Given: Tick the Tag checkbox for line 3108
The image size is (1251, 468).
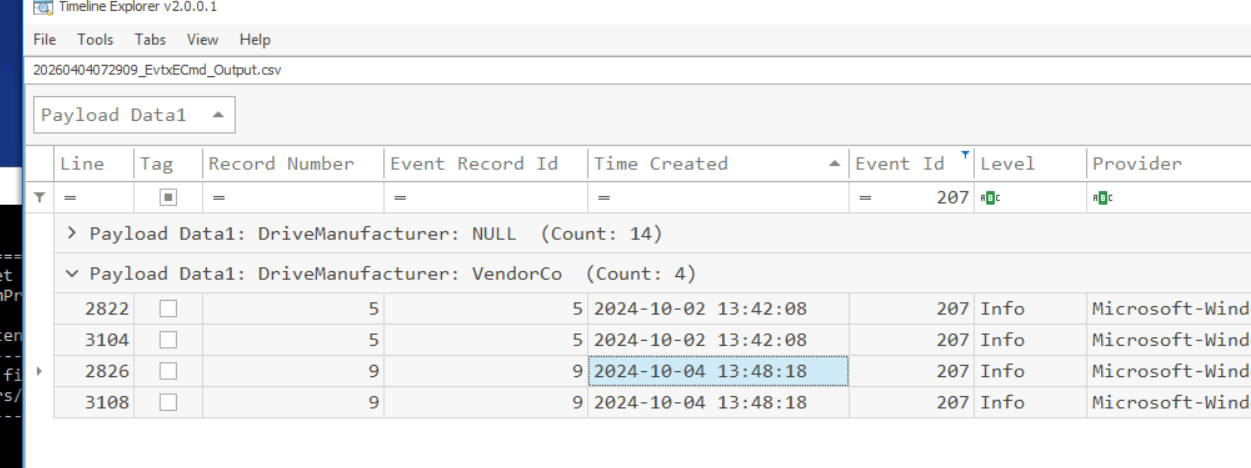Looking at the screenshot, I should (x=169, y=403).
